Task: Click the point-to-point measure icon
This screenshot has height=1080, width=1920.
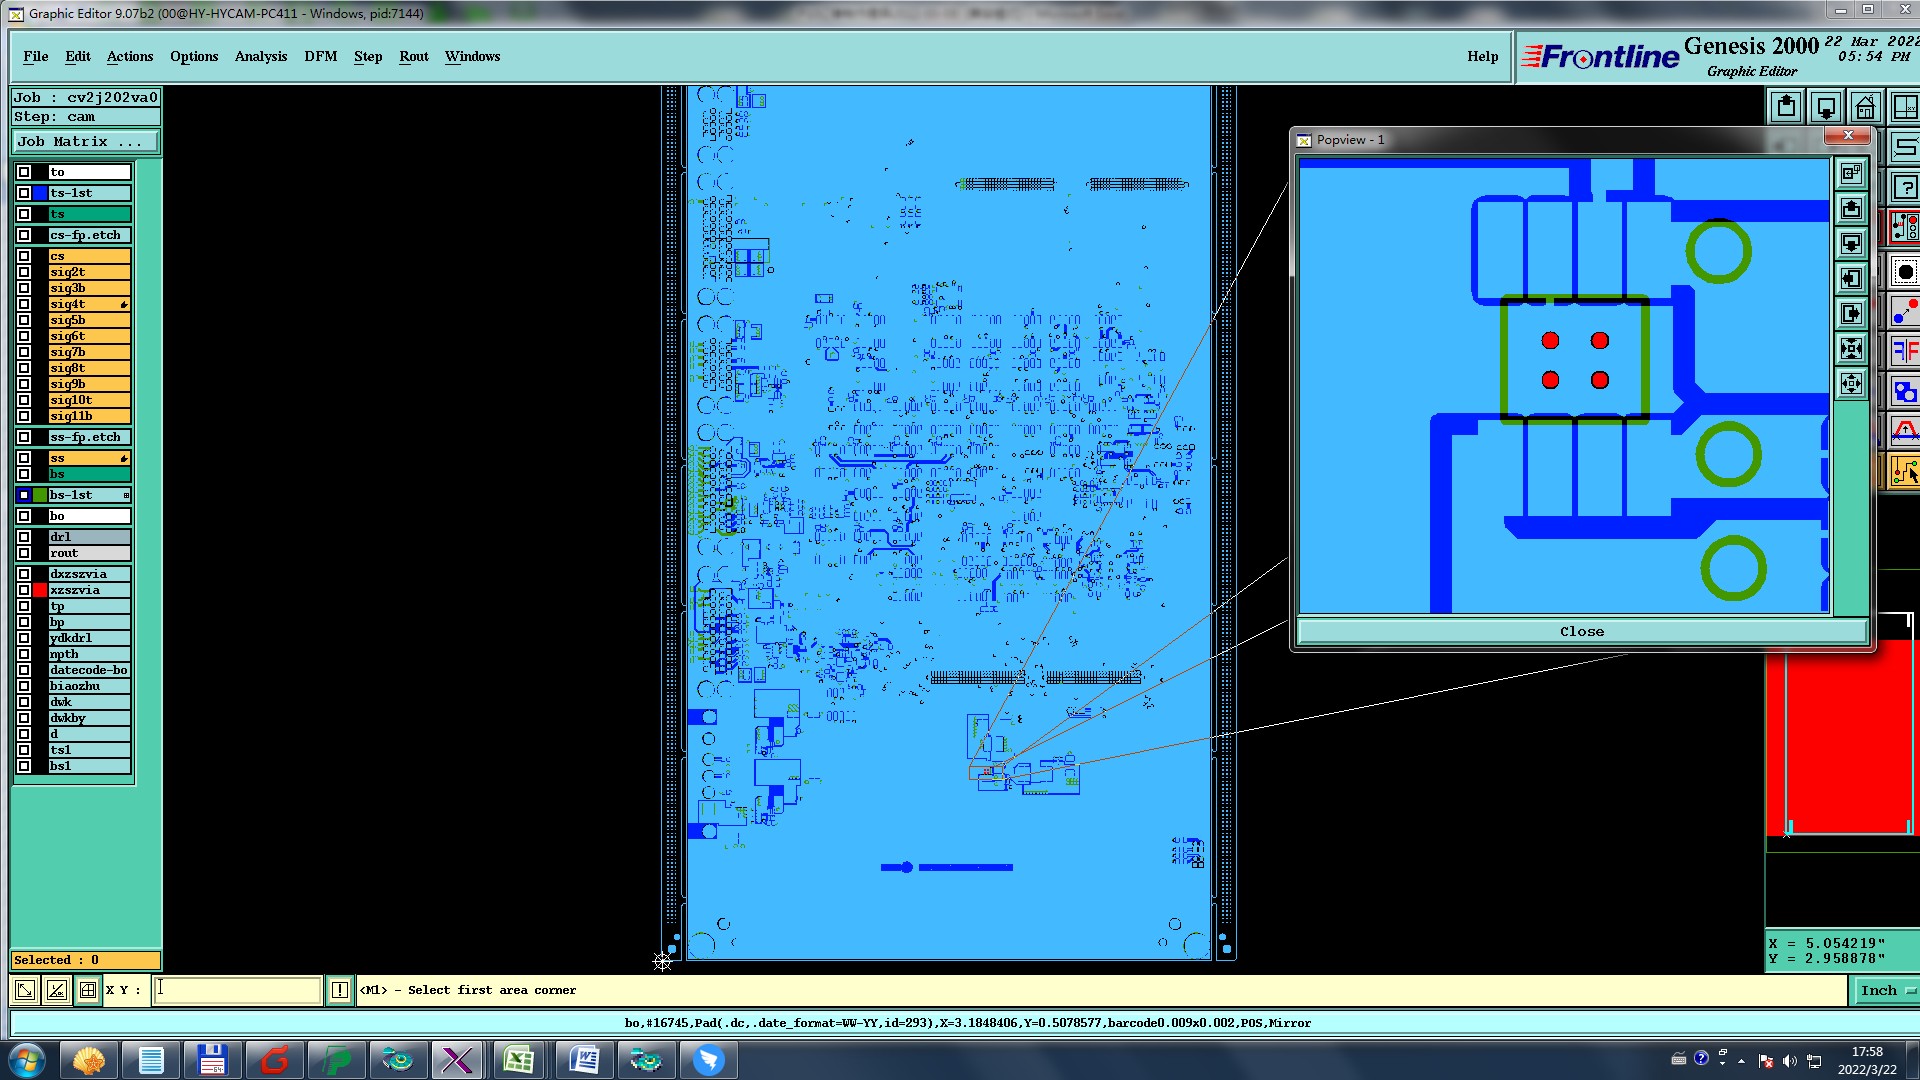Action: tap(1905, 313)
